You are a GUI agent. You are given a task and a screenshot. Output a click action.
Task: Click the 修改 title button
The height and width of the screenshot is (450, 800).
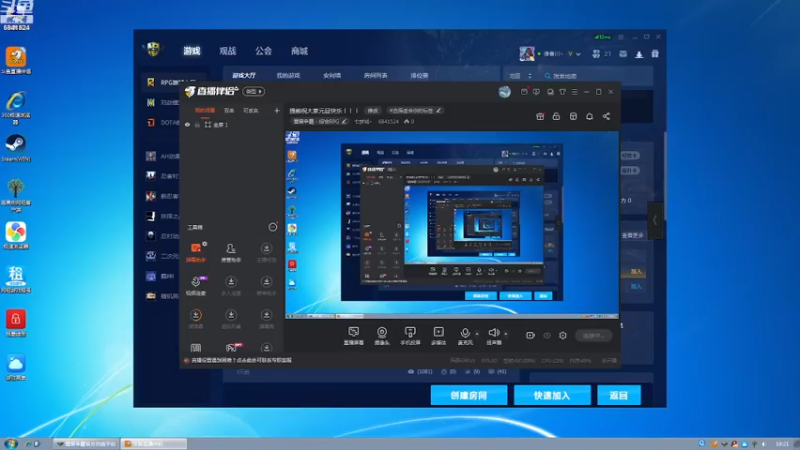(x=373, y=110)
